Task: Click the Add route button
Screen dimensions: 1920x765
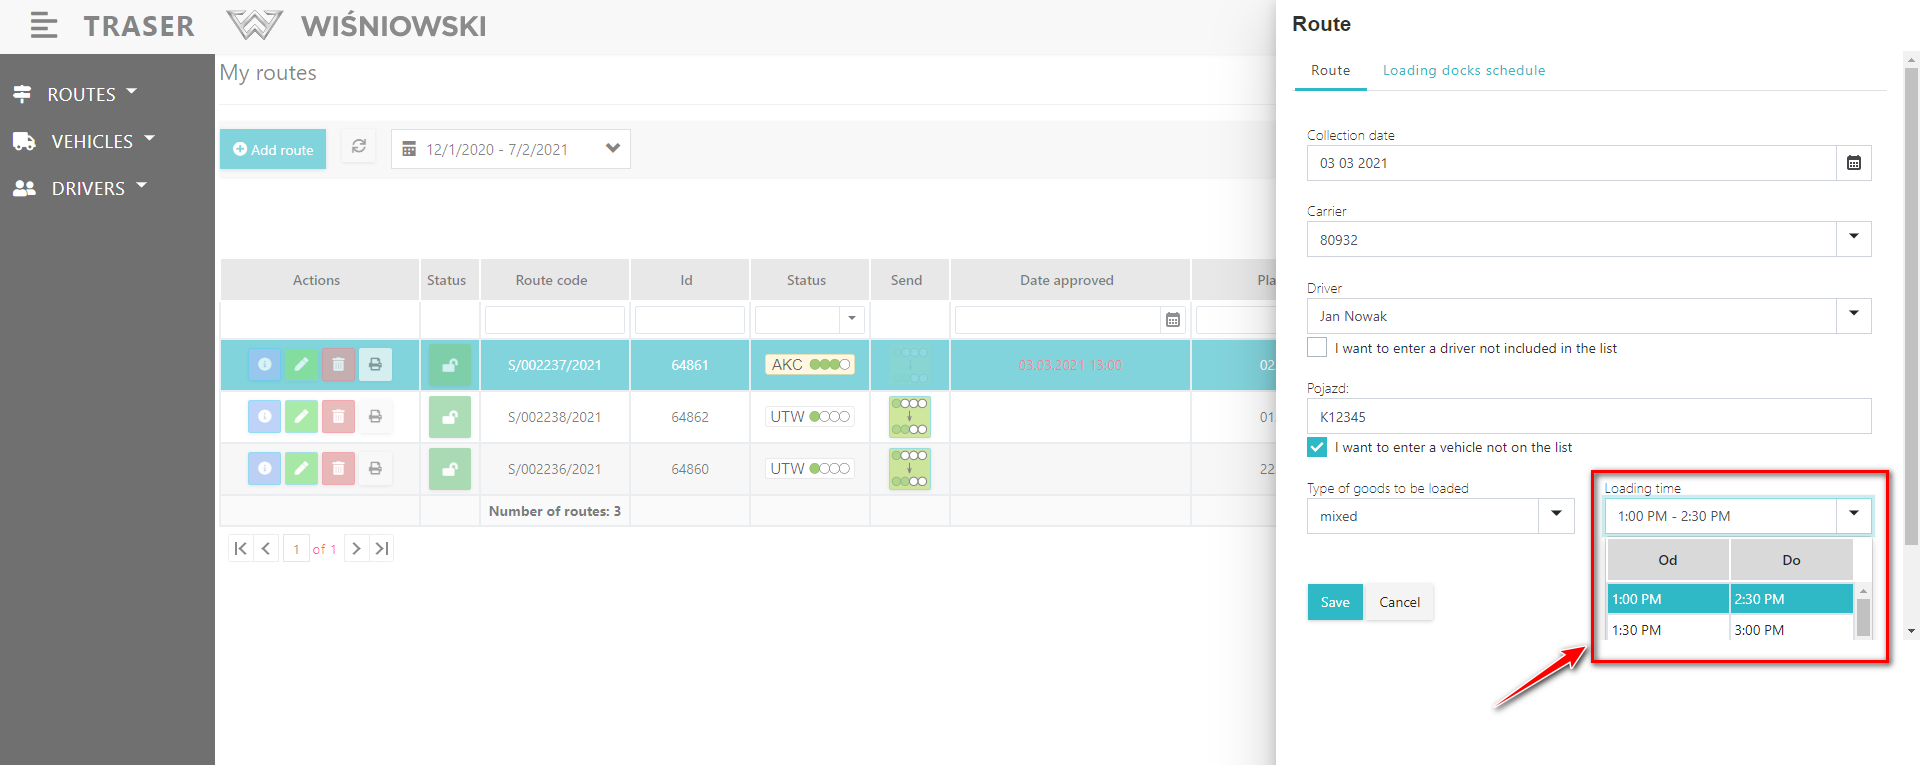Action: pos(273,149)
